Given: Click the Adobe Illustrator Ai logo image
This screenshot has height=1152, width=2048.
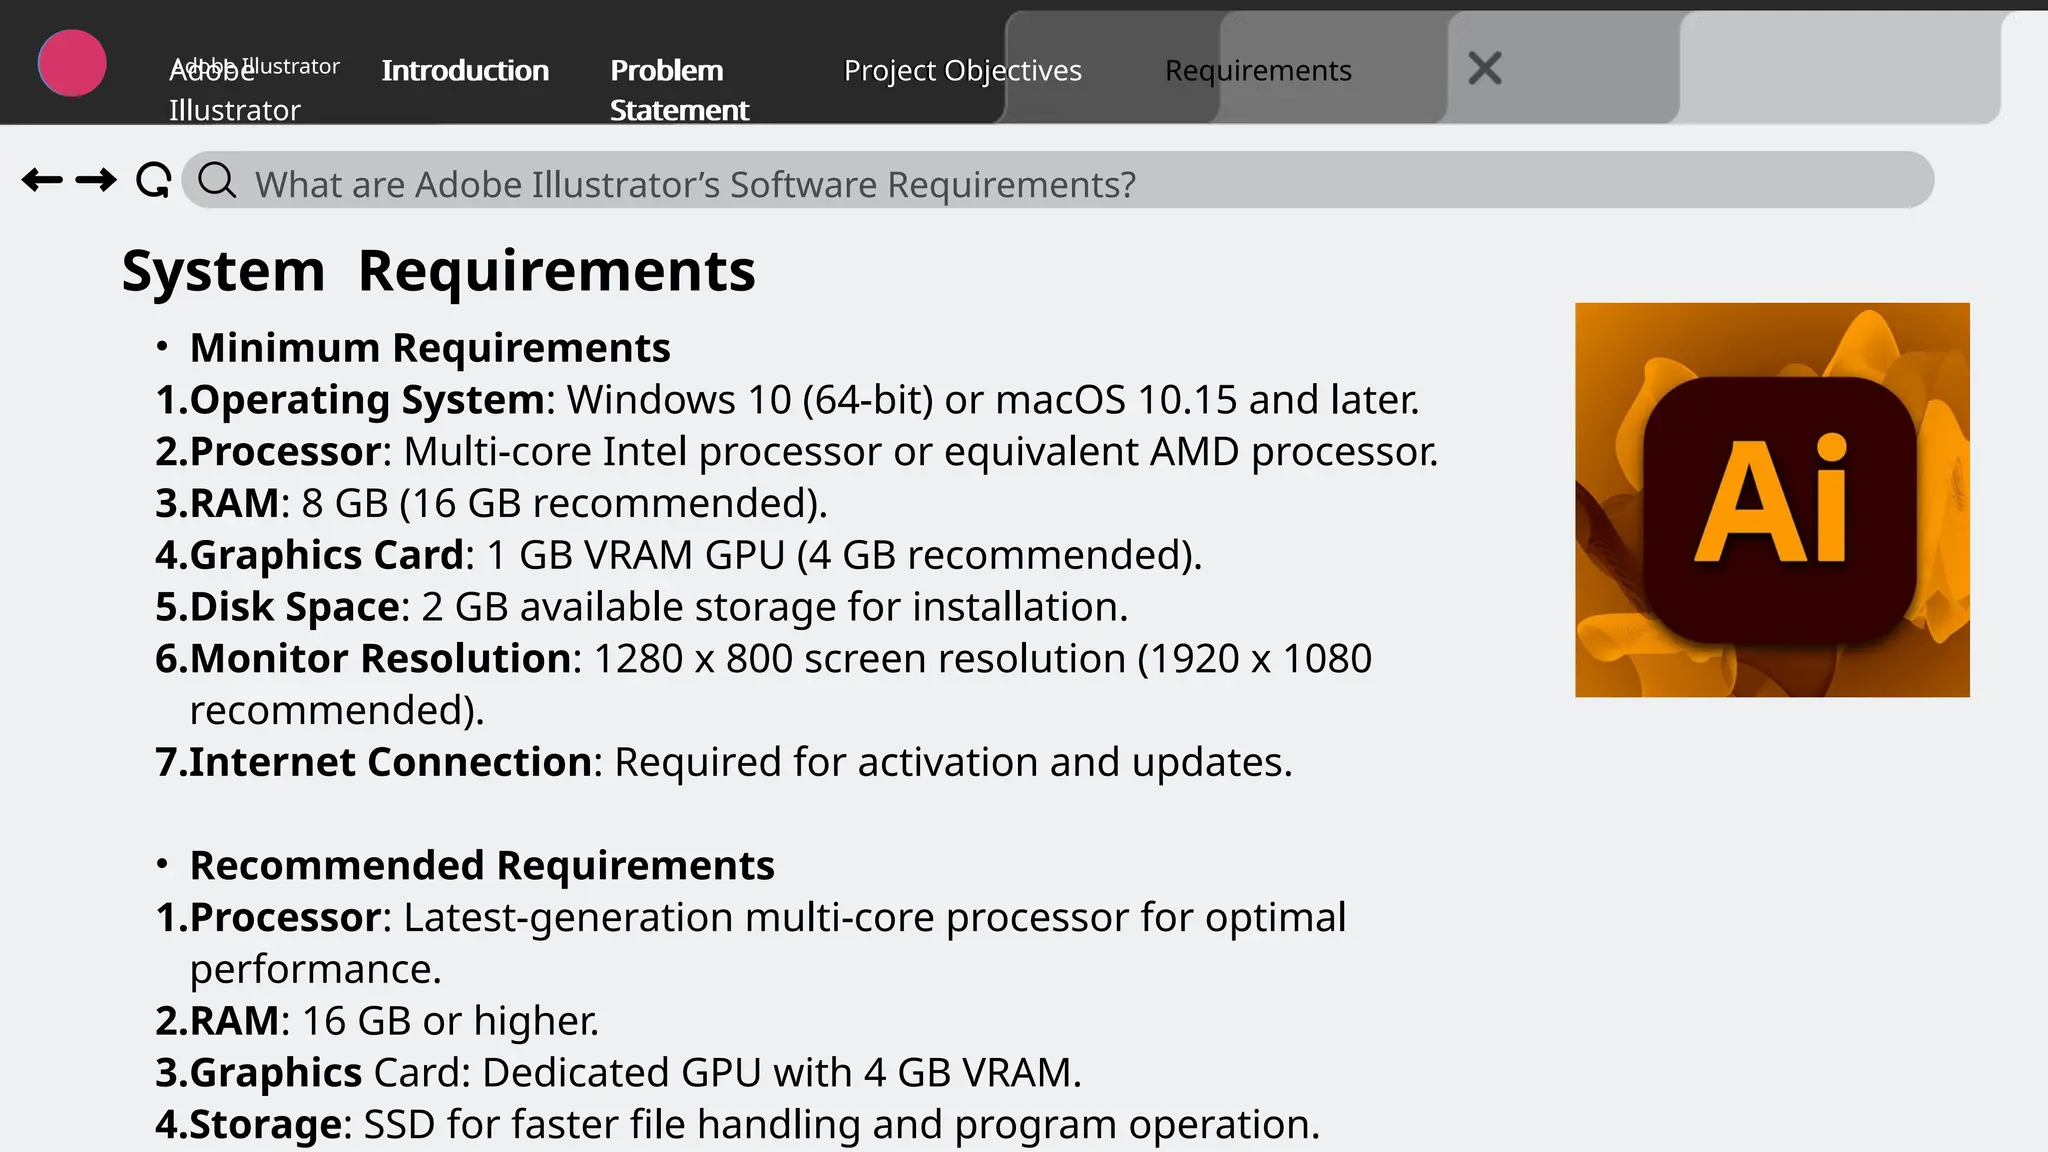Looking at the screenshot, I should 1771,499.
